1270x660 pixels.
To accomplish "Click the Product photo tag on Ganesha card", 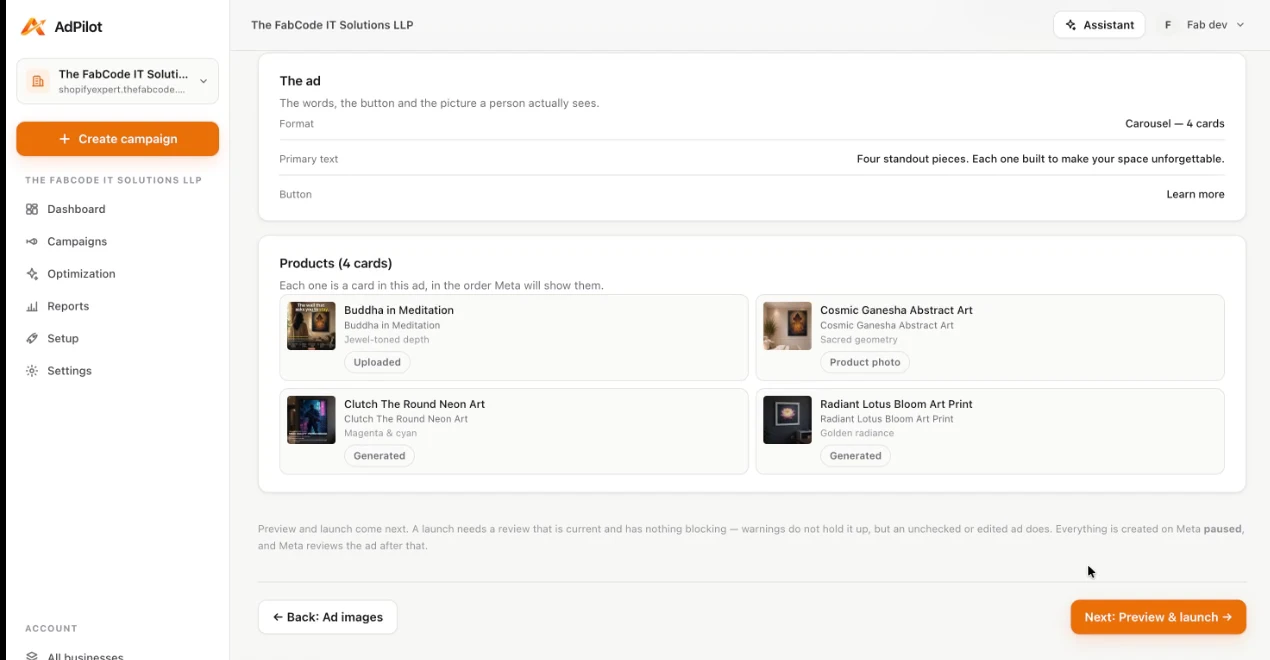I will (865, 362).
